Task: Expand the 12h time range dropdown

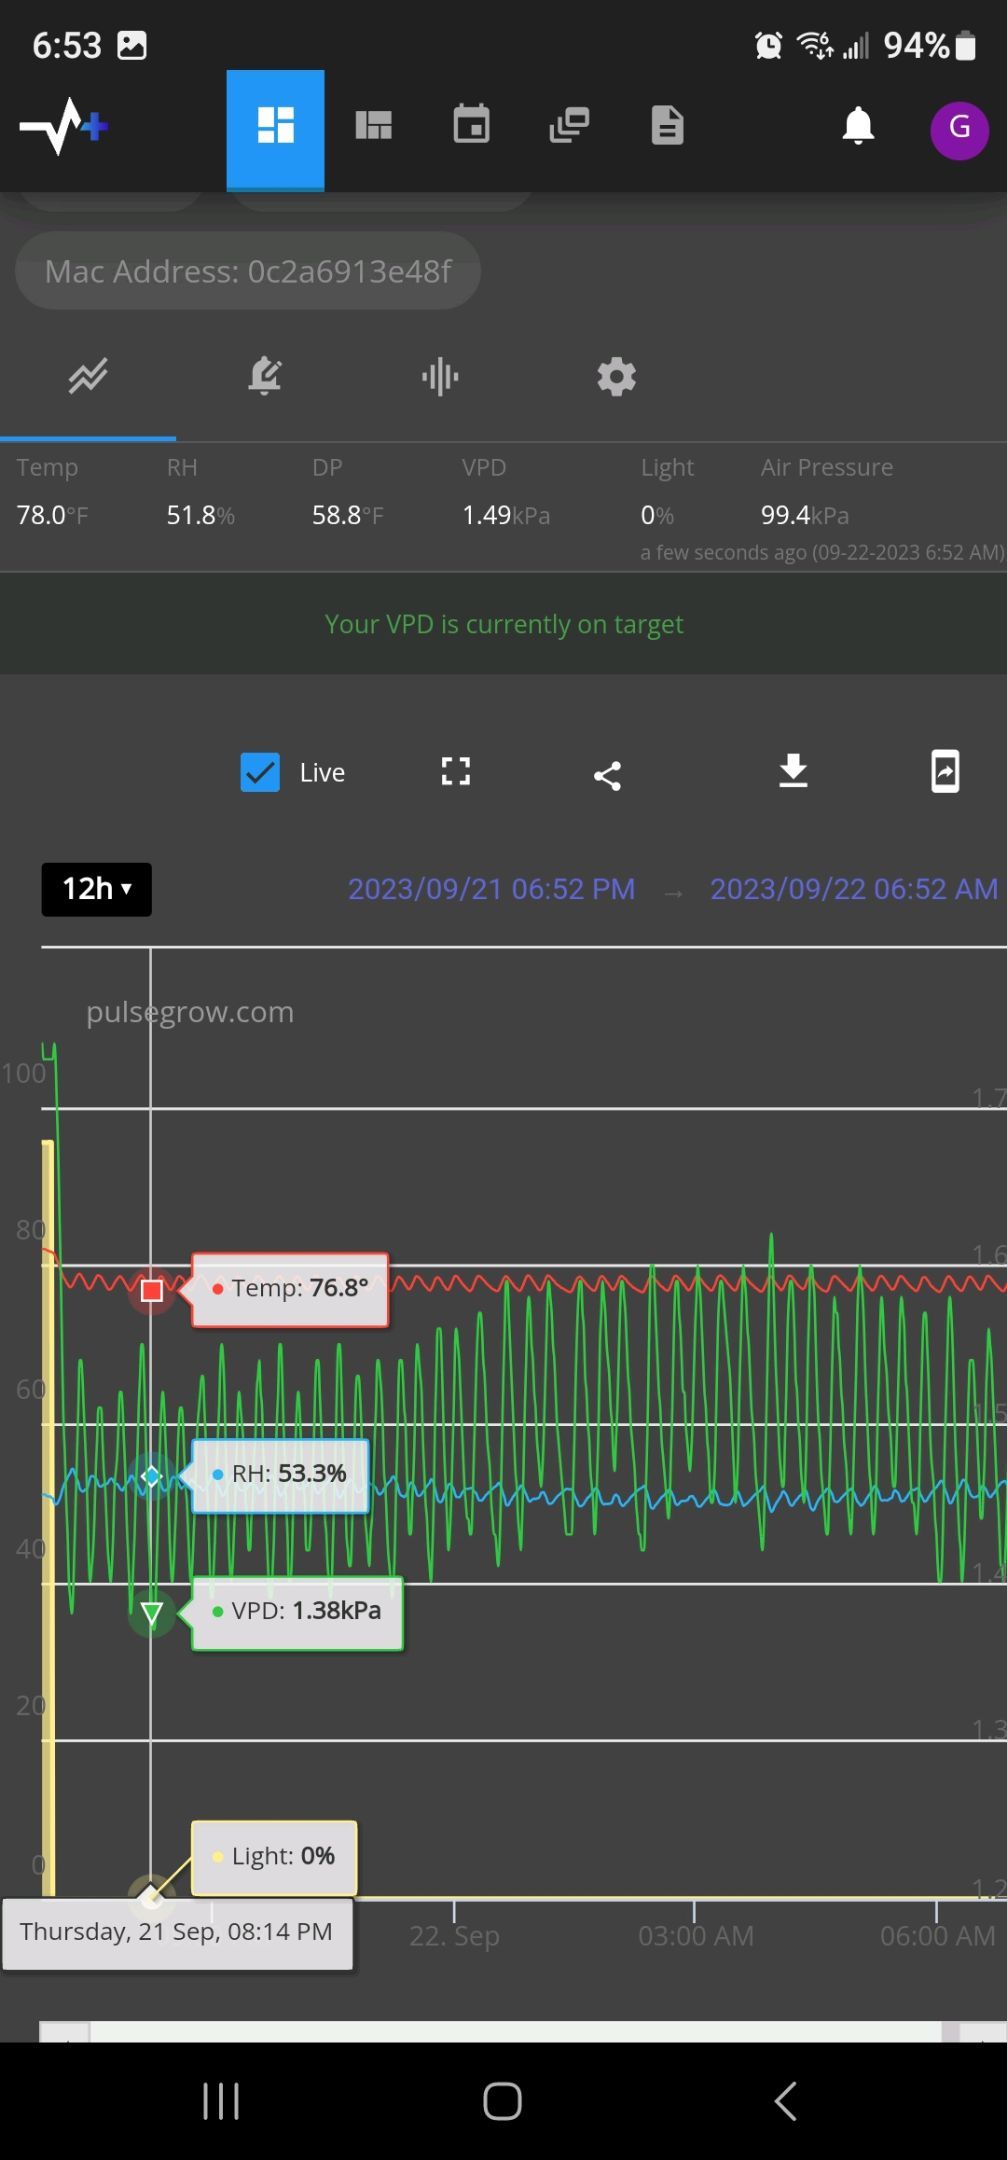Action: pos(96,889)
